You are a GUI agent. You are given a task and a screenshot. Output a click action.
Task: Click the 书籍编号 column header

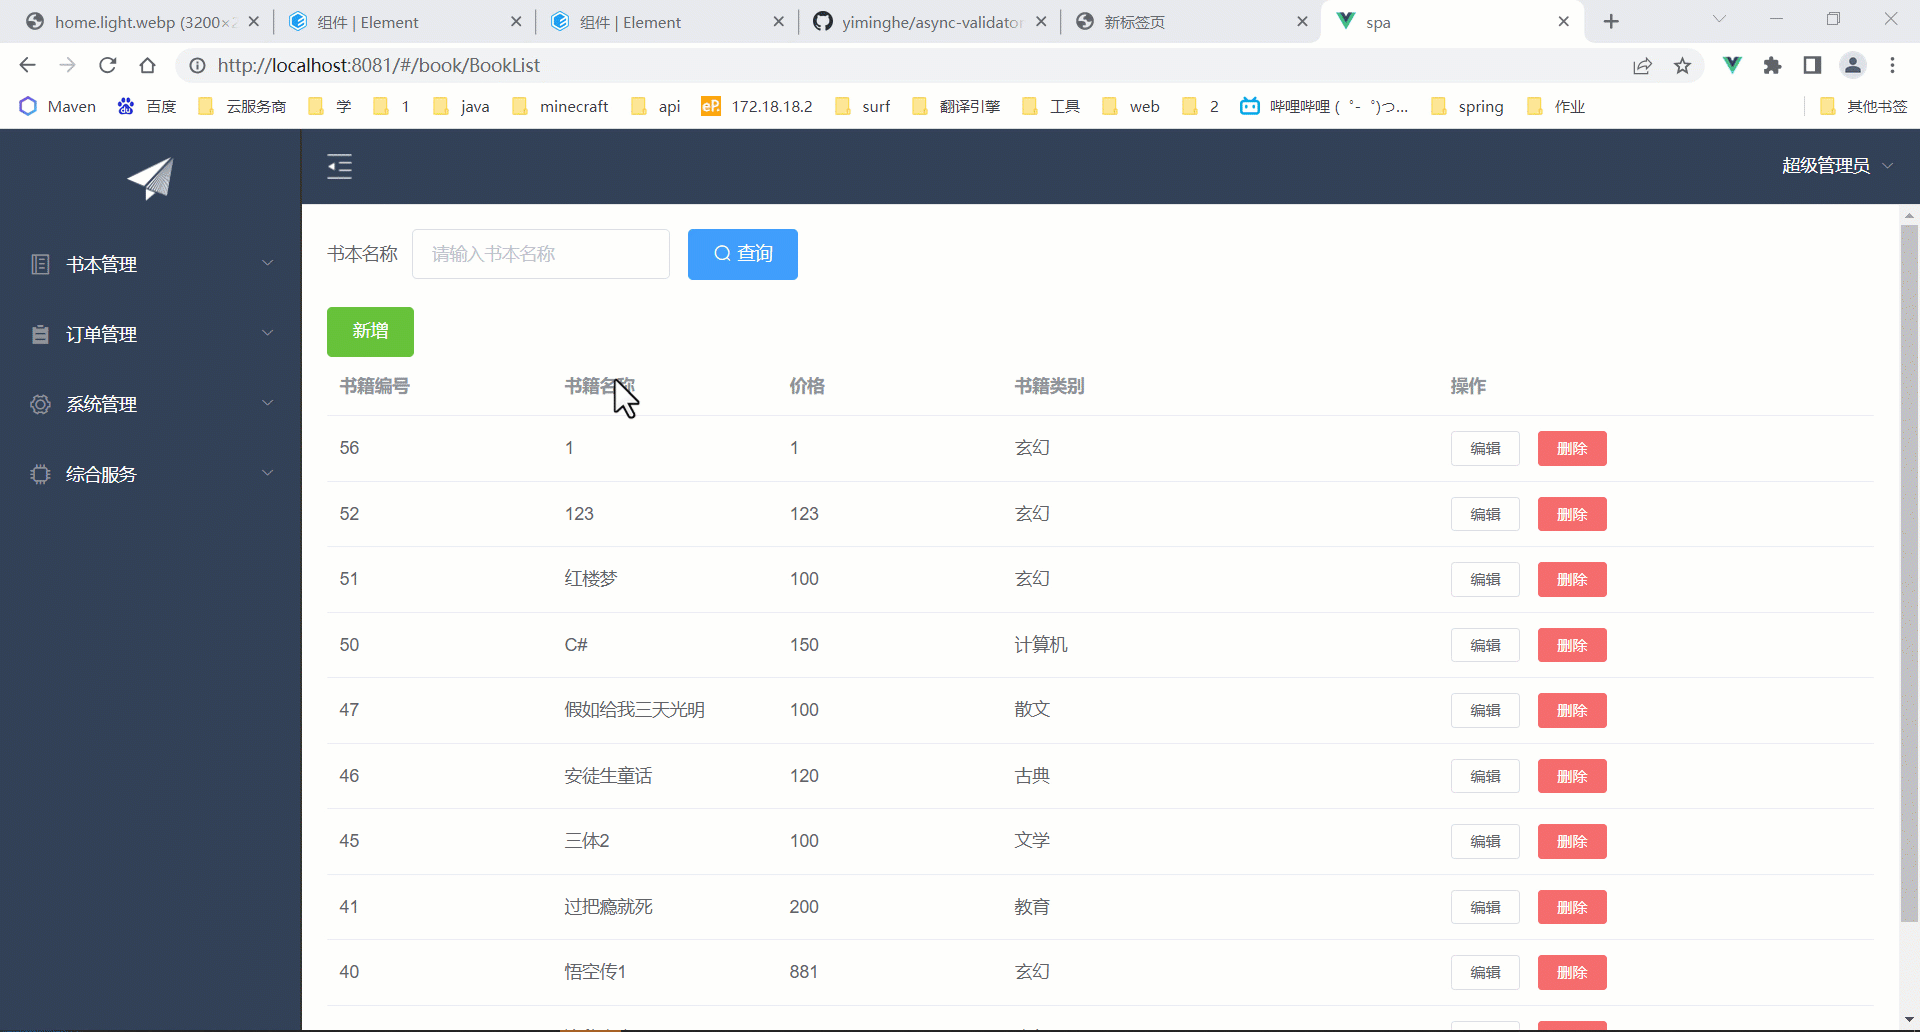point(375,386)
